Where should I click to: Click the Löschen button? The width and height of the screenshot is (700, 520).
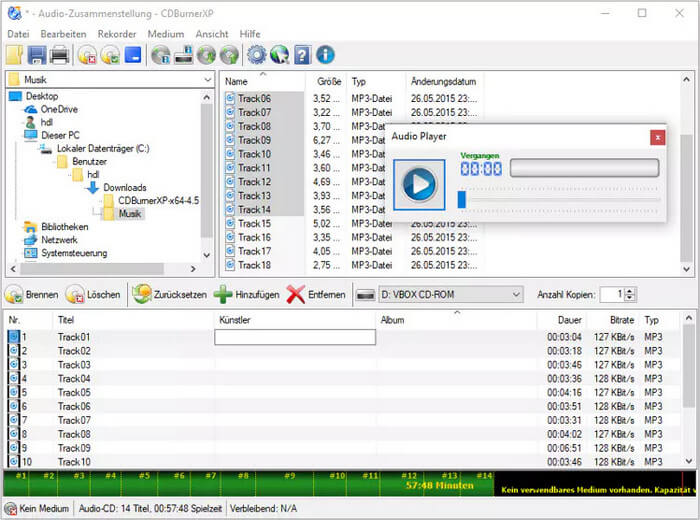pos(93,295)
